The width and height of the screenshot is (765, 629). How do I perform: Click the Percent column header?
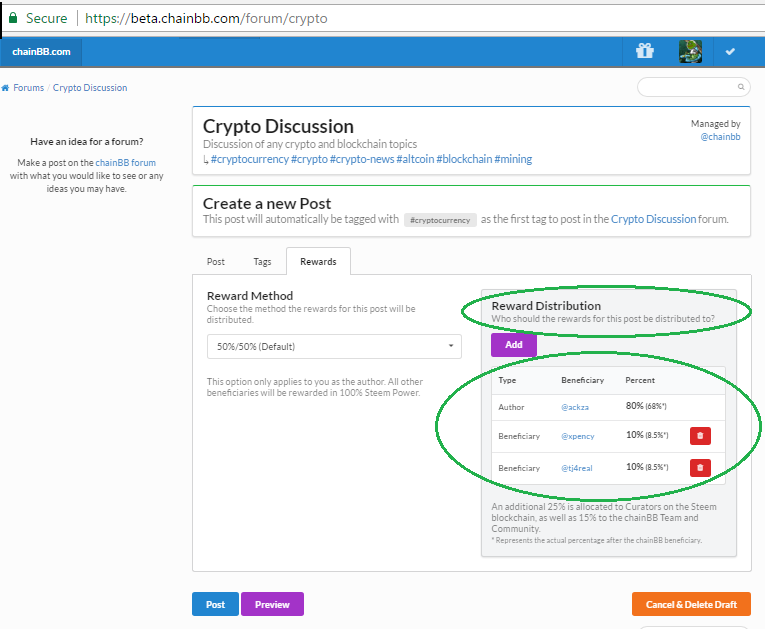tap(640, 380)
